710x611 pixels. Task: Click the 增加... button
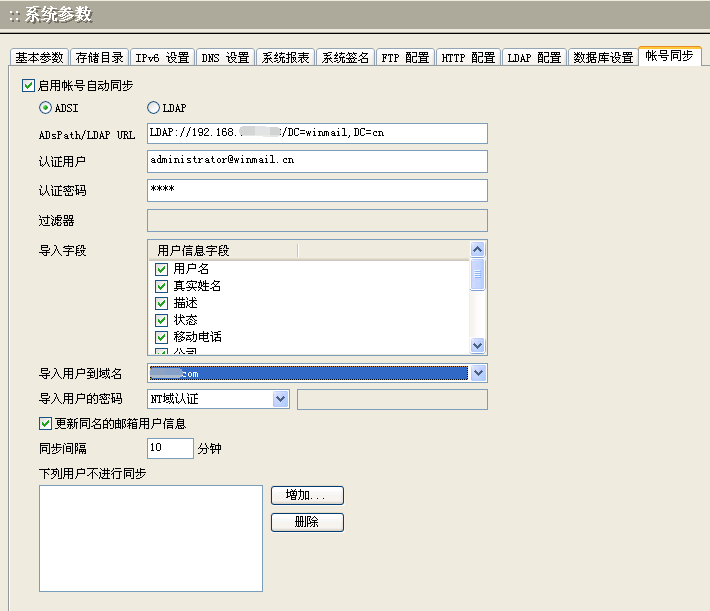307,495
